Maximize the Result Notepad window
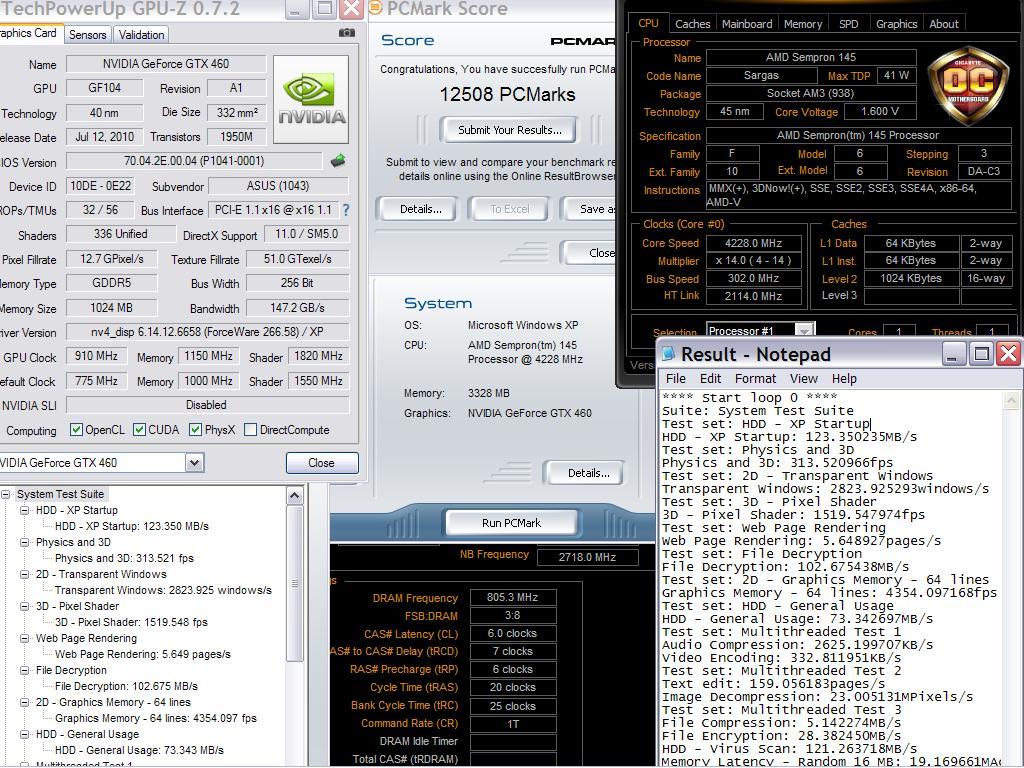Image resolution: width=1024 pixels, height=768 pixels. 981,354
